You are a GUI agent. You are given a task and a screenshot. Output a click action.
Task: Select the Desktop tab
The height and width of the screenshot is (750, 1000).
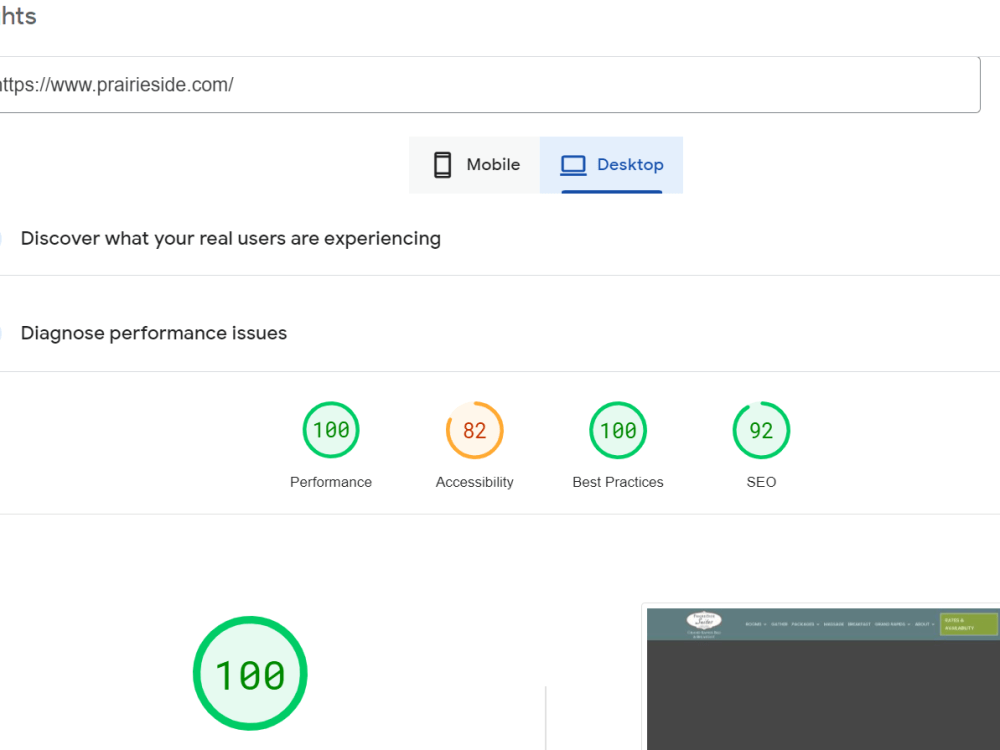(612, 165)
